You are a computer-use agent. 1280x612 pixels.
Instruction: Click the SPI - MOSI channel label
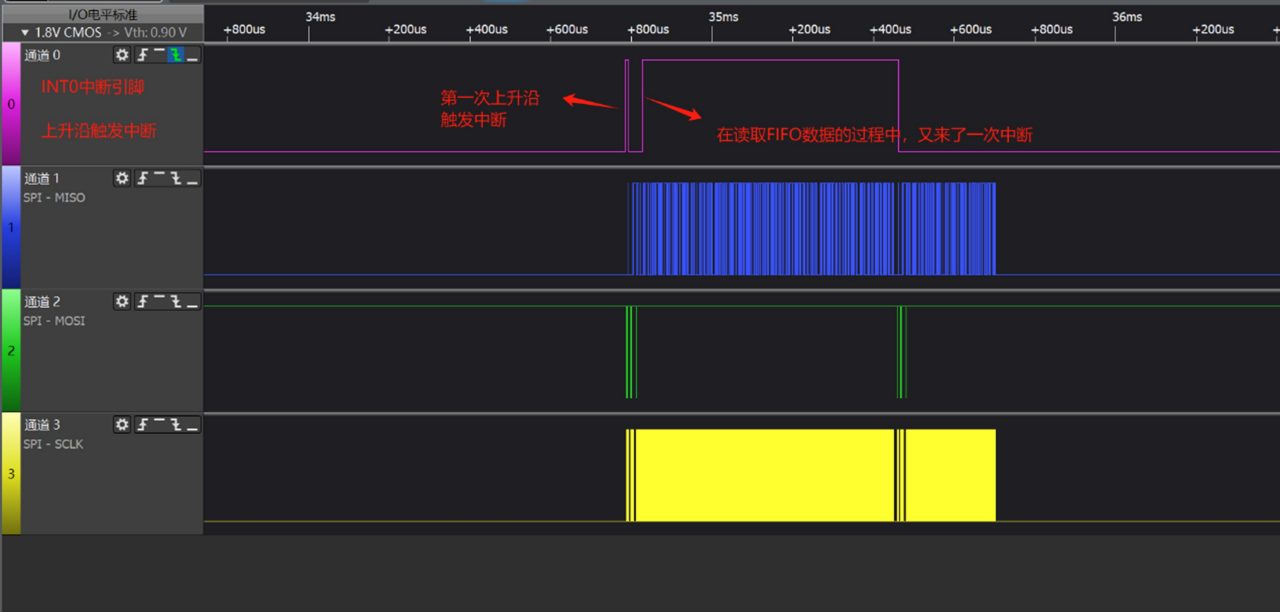pyautogui.click(x=54, y=321)
